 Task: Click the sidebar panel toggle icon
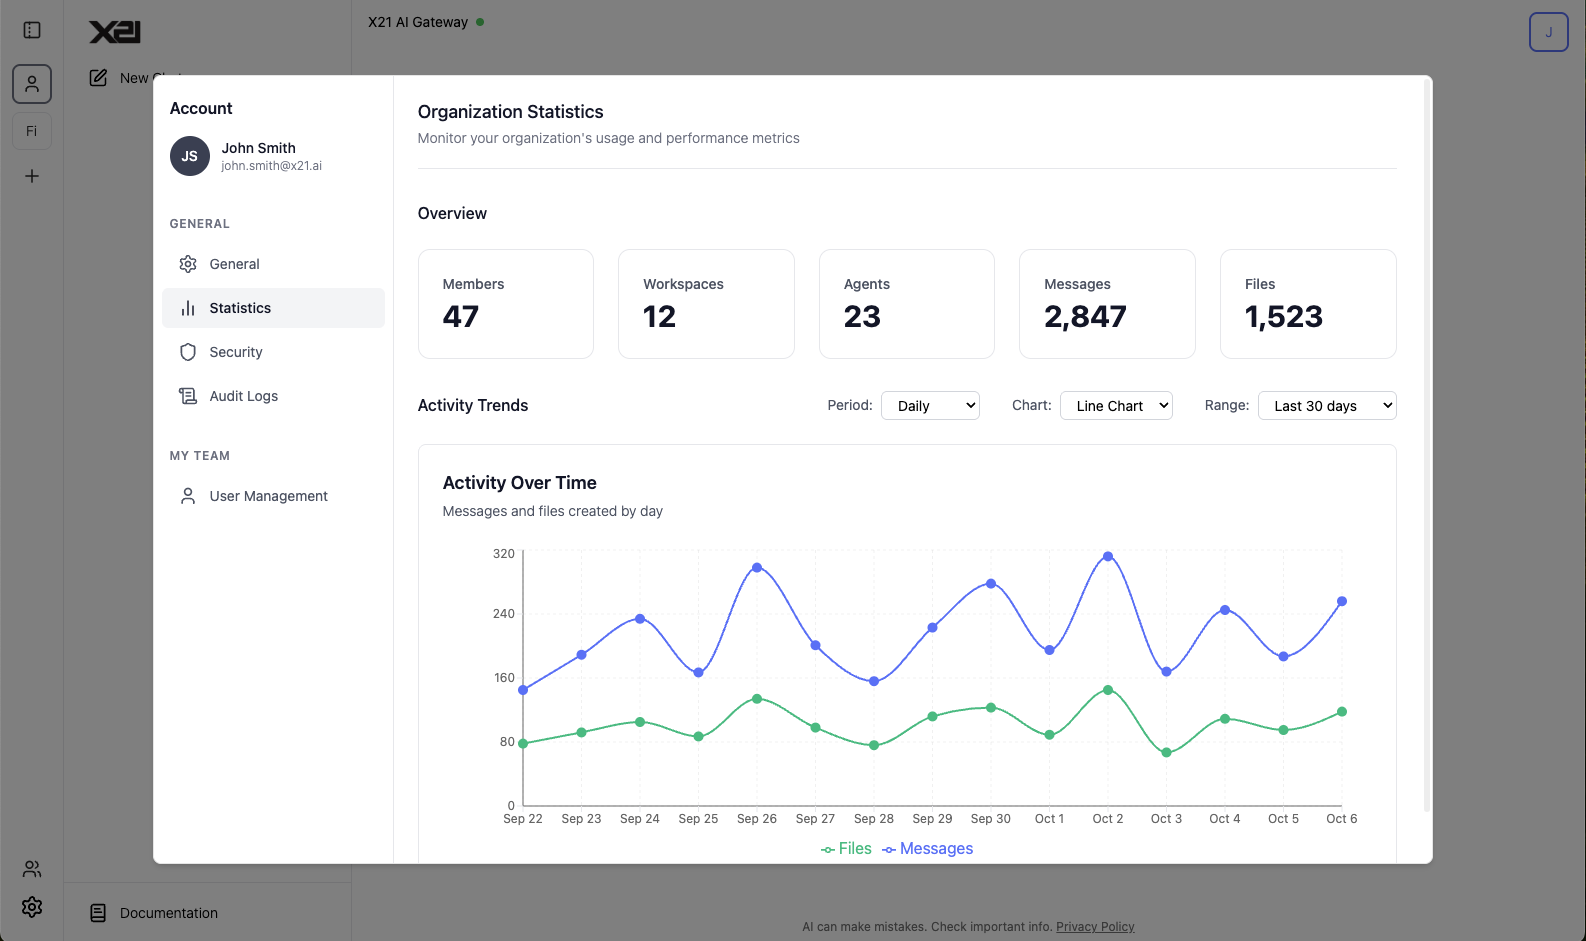(32, 30)
